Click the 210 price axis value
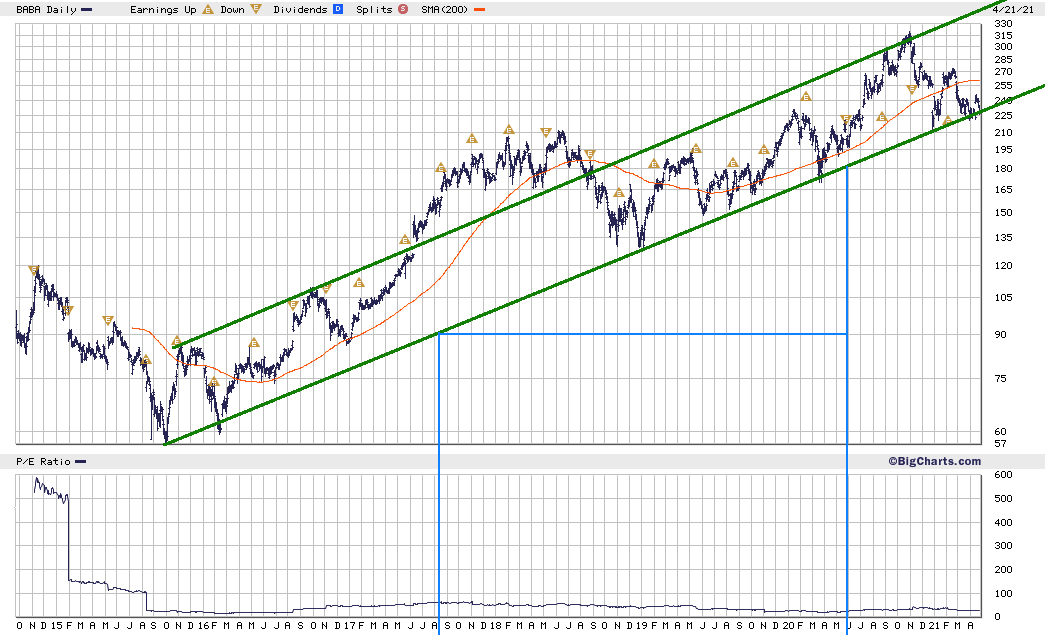 [1003, 132]
